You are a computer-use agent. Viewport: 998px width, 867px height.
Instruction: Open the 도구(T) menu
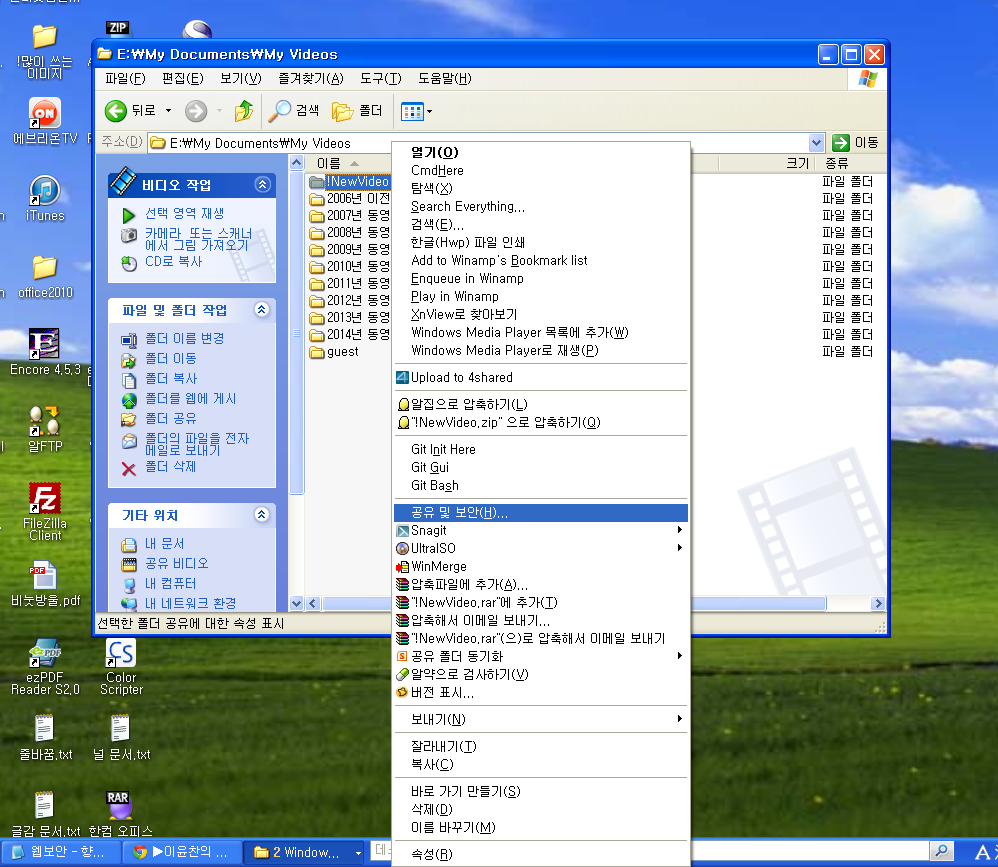[381, 78]
